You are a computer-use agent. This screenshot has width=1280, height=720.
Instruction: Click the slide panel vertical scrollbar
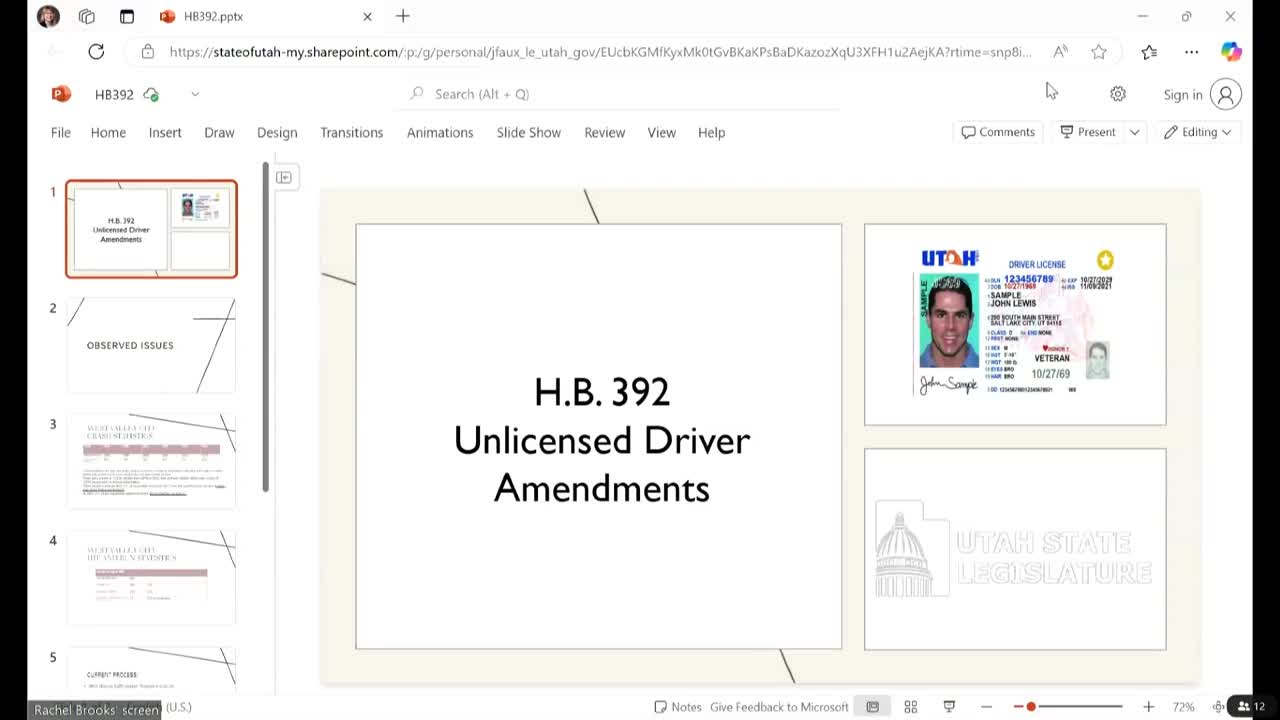pos(265,327)
